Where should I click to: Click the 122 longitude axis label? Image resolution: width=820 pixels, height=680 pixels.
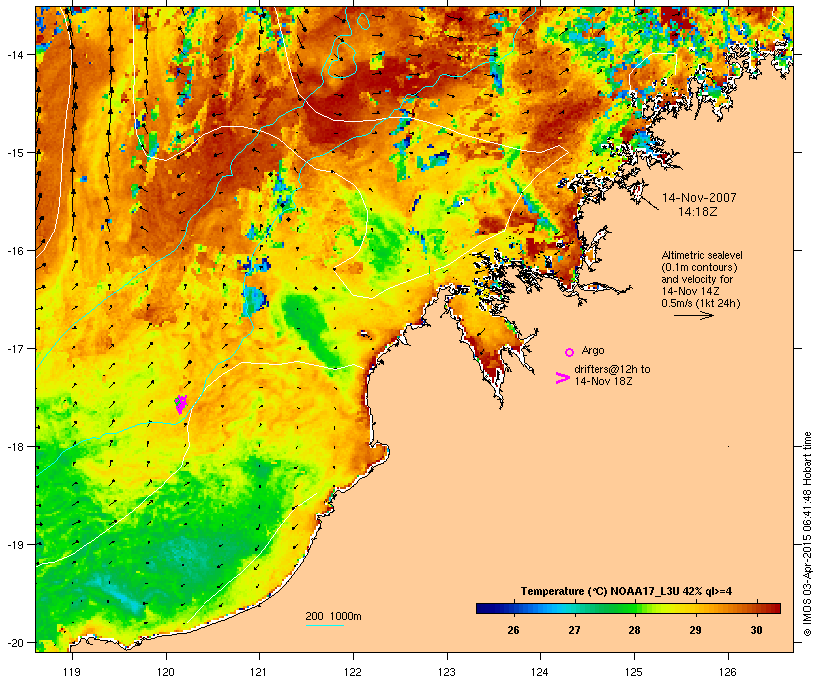(353, 672)
